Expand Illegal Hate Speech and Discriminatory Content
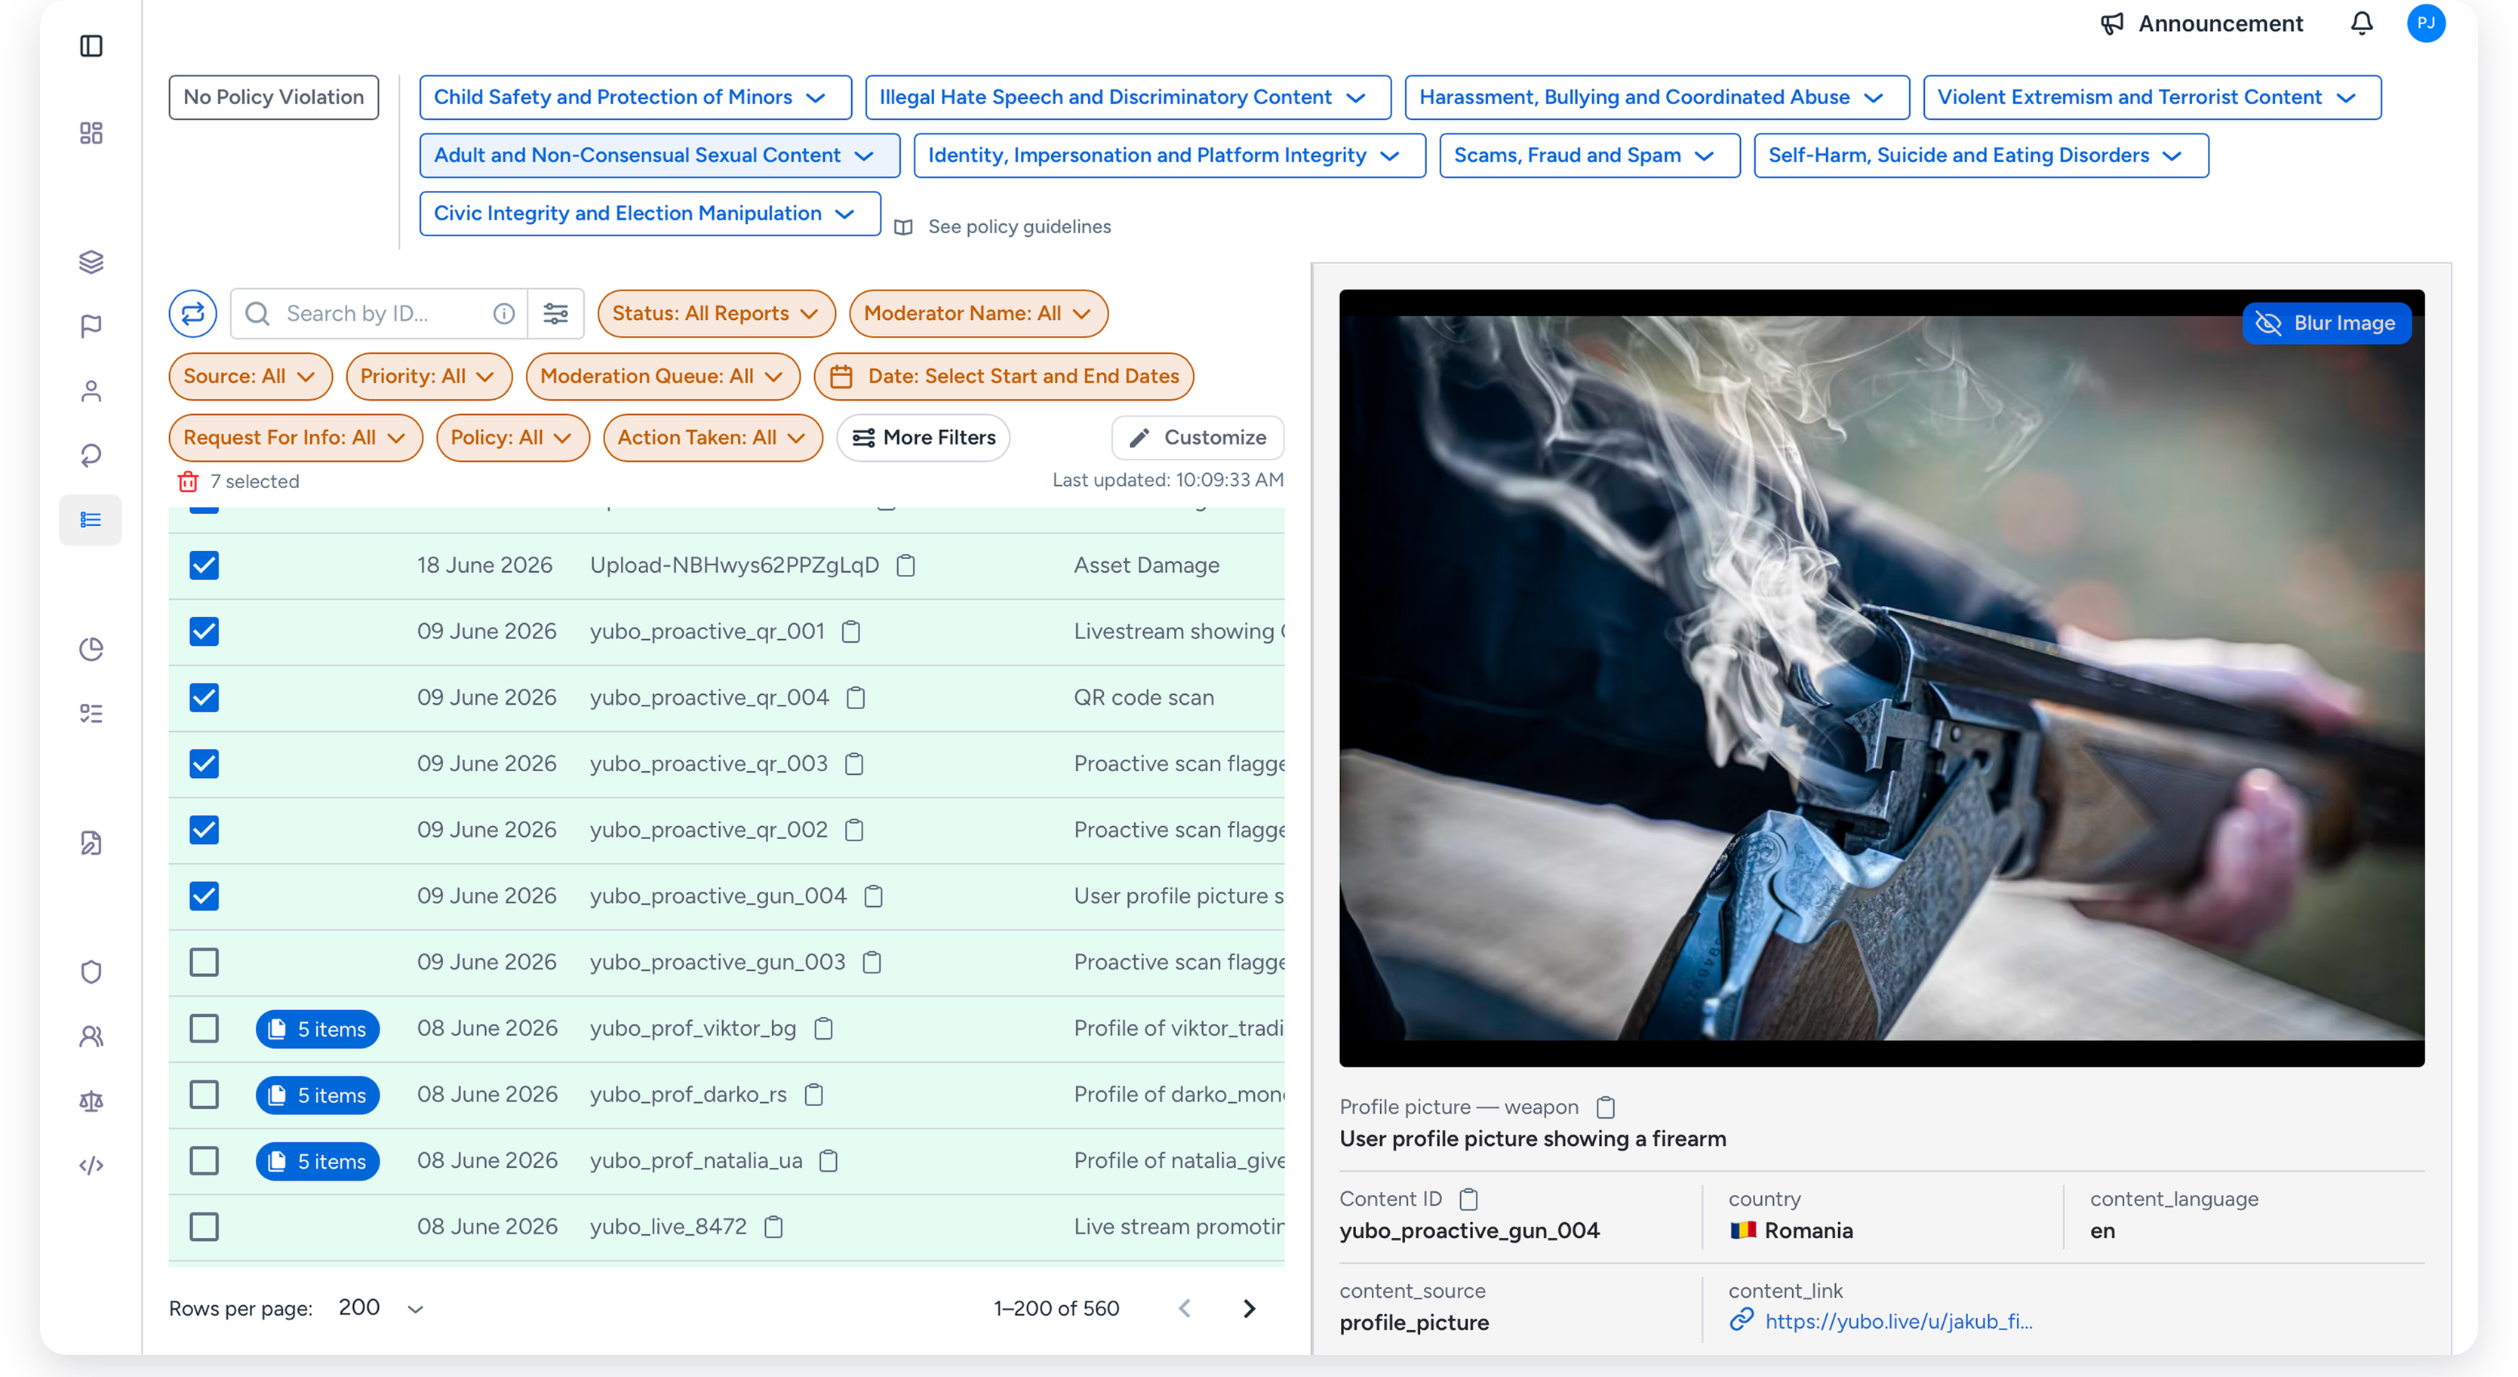Viewport: 2518px width, 1377px height. point(1127,97)
